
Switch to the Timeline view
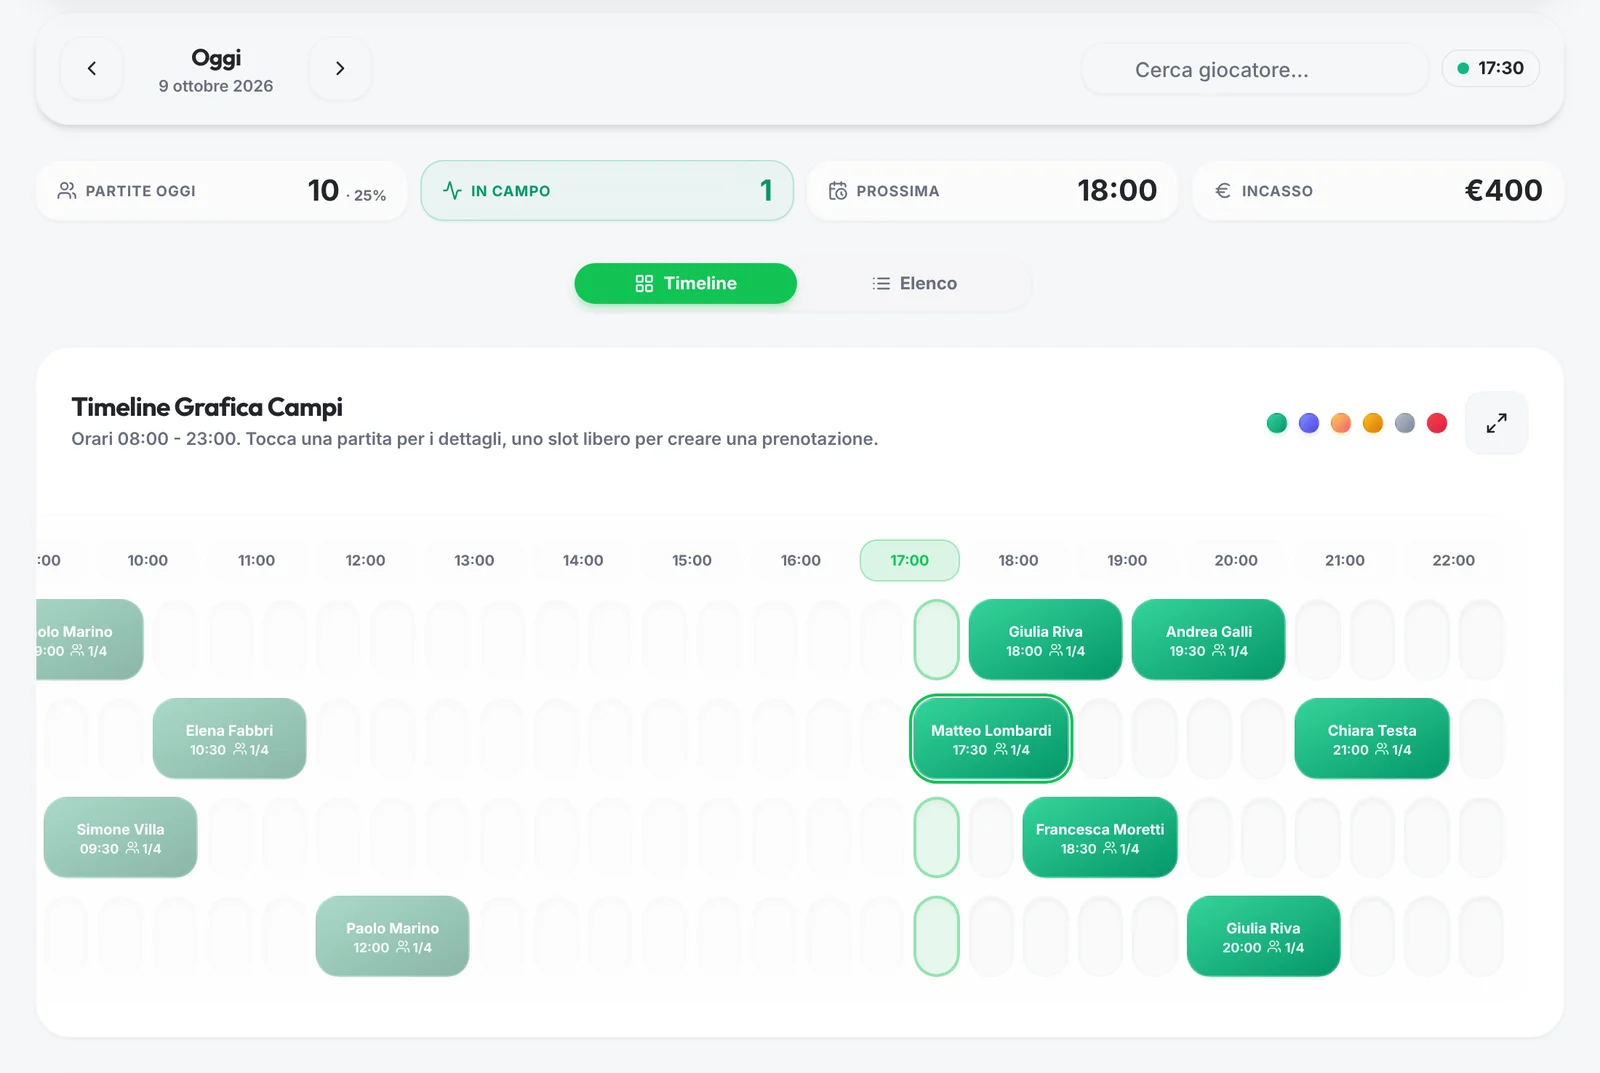(x=685, y=284)
